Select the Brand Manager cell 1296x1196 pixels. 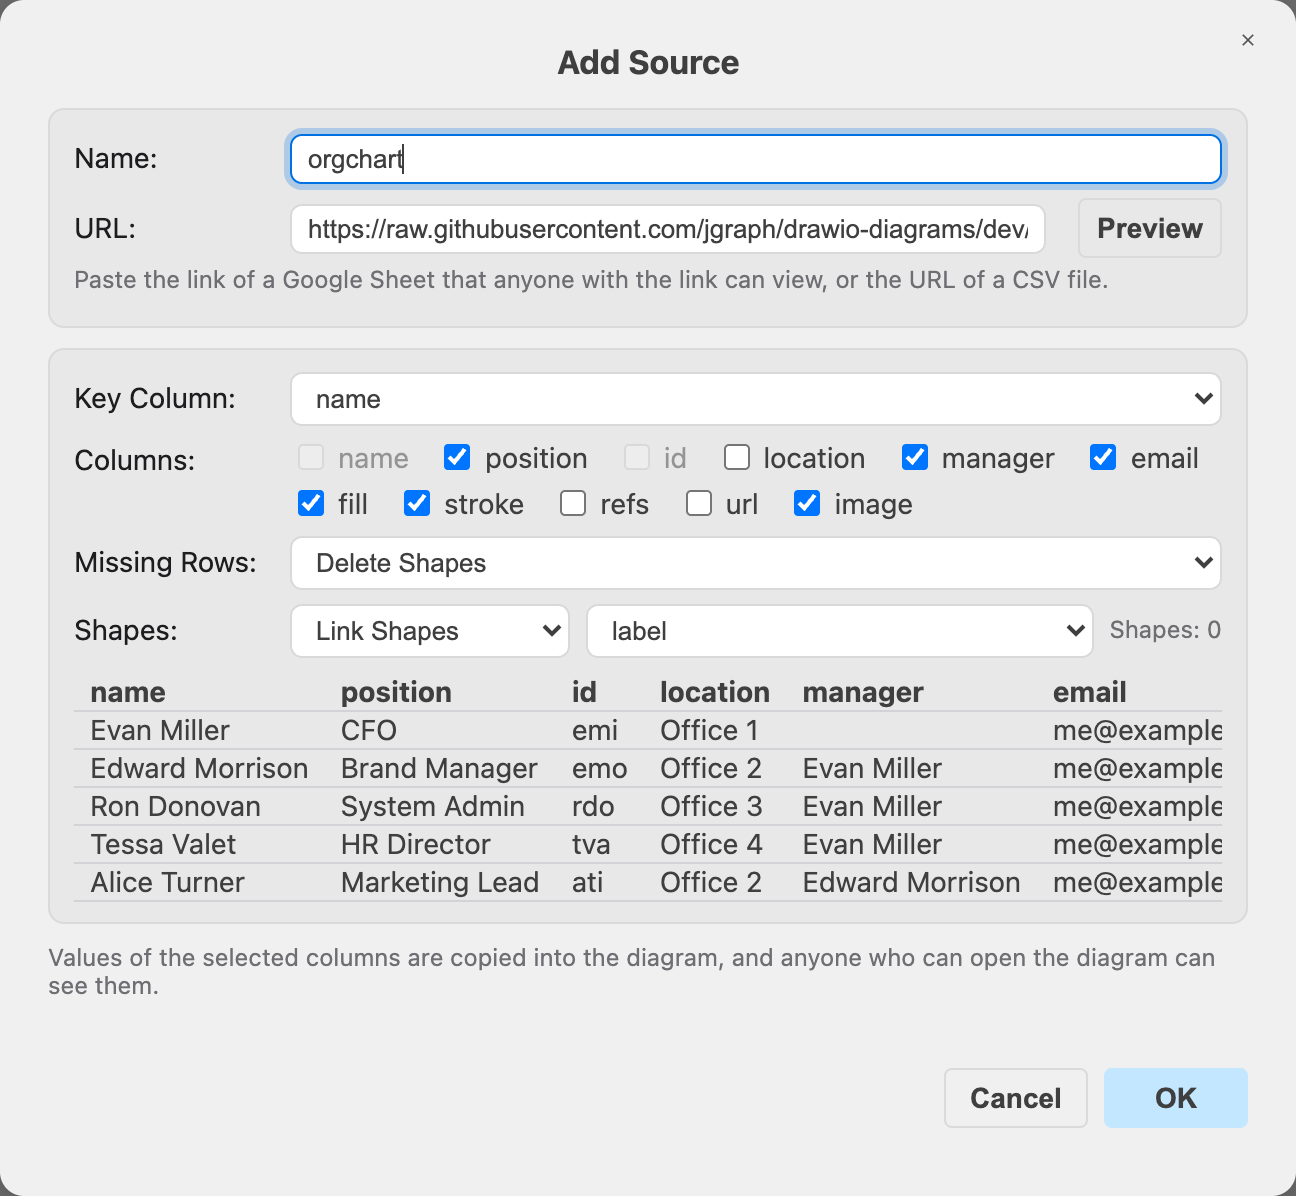tap(439, 769)
